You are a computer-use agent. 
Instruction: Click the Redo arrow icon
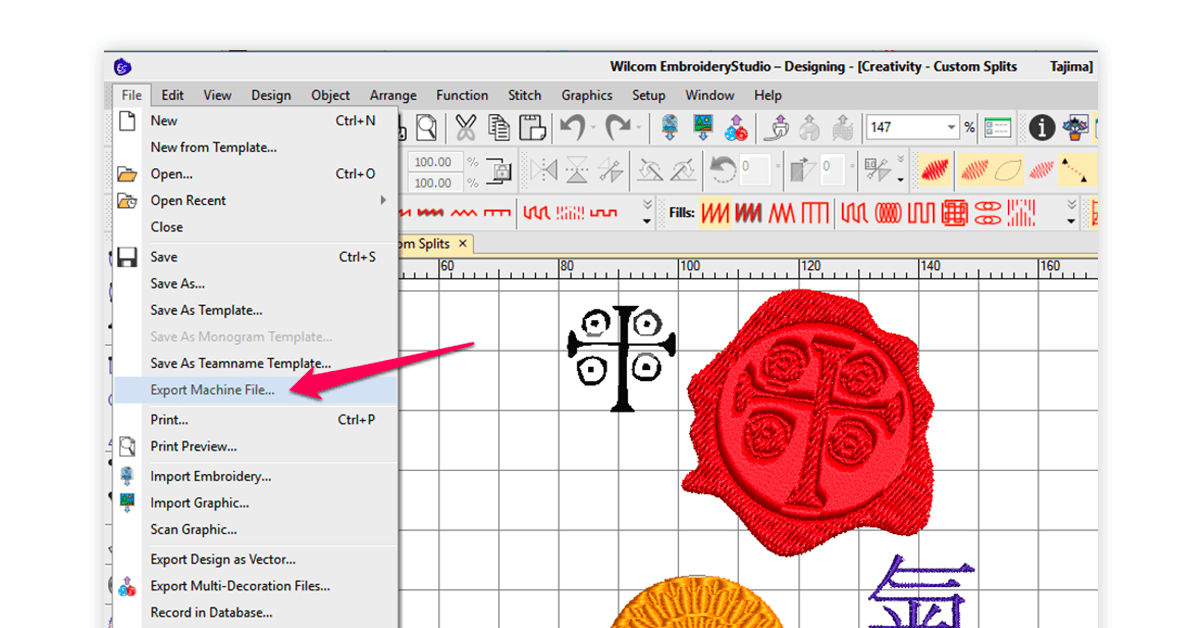618,127
